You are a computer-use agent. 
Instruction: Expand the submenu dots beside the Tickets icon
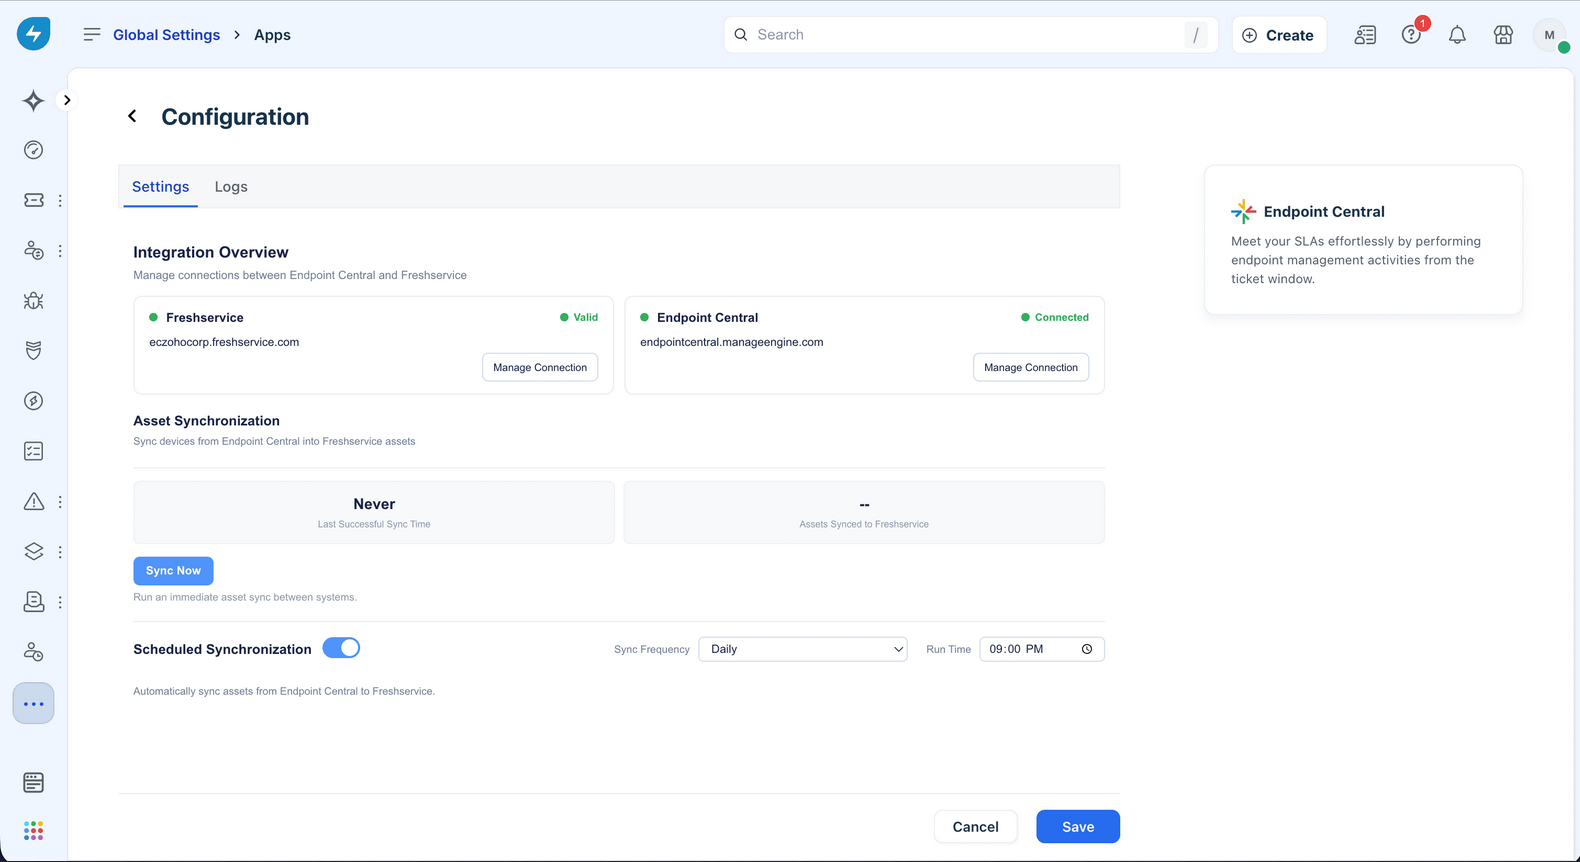tap(60, 200)
